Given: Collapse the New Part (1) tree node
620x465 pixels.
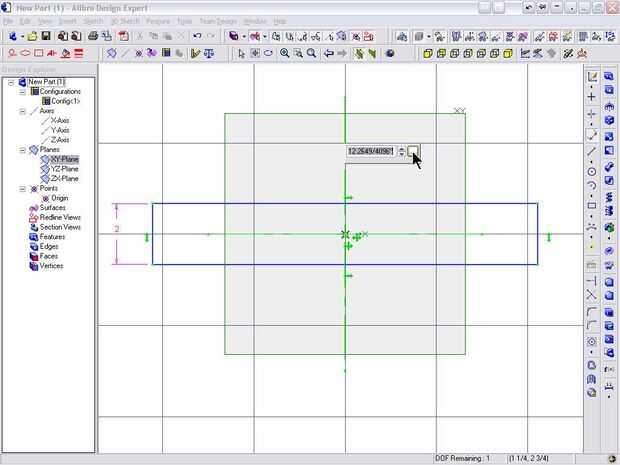Looking at the screenshot, I should [11, 82].
